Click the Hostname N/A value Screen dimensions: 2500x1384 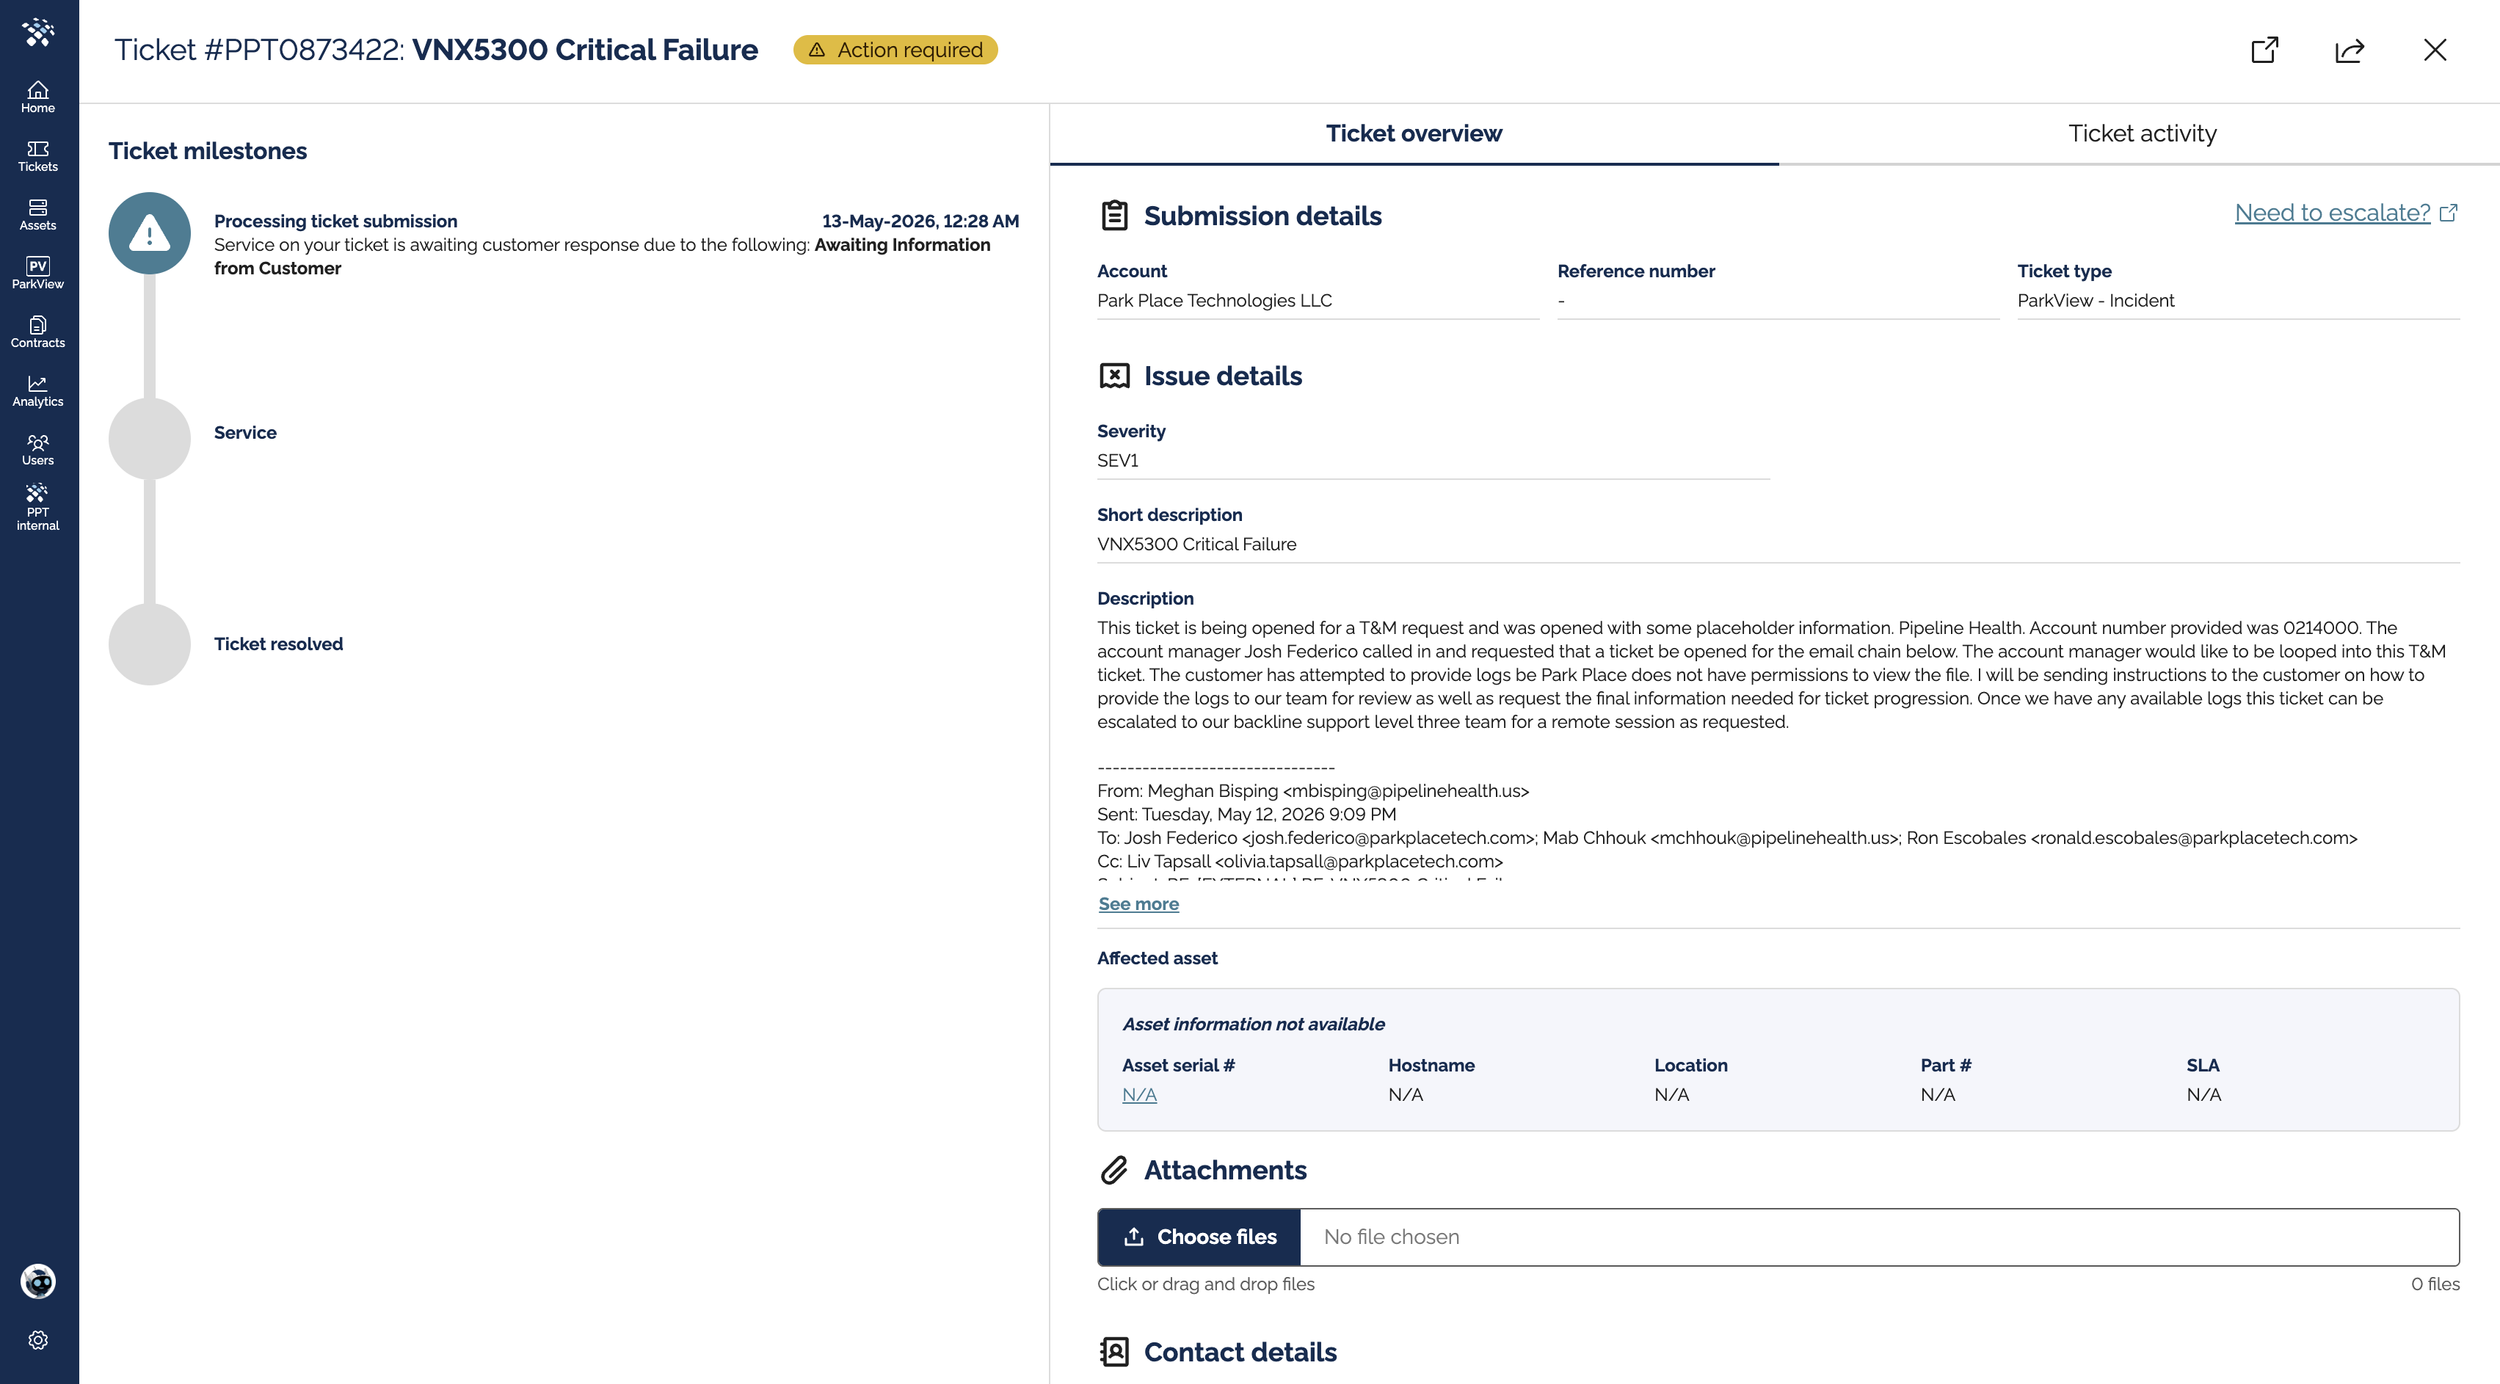[1405, 1095]
